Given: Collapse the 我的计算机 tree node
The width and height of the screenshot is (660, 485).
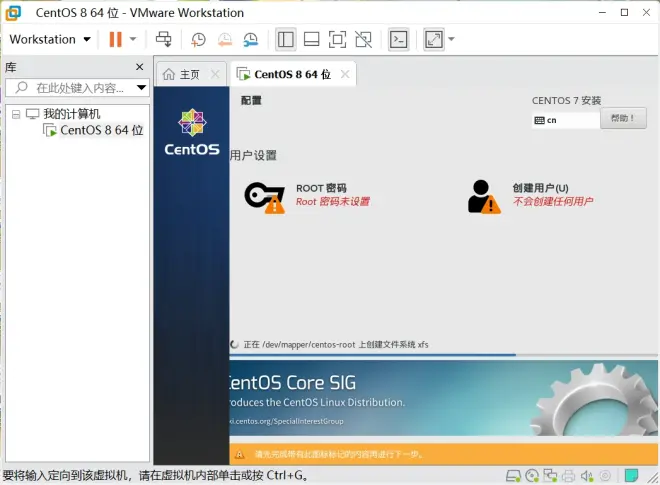Looking at the screenshot, I should coord(16,114).
